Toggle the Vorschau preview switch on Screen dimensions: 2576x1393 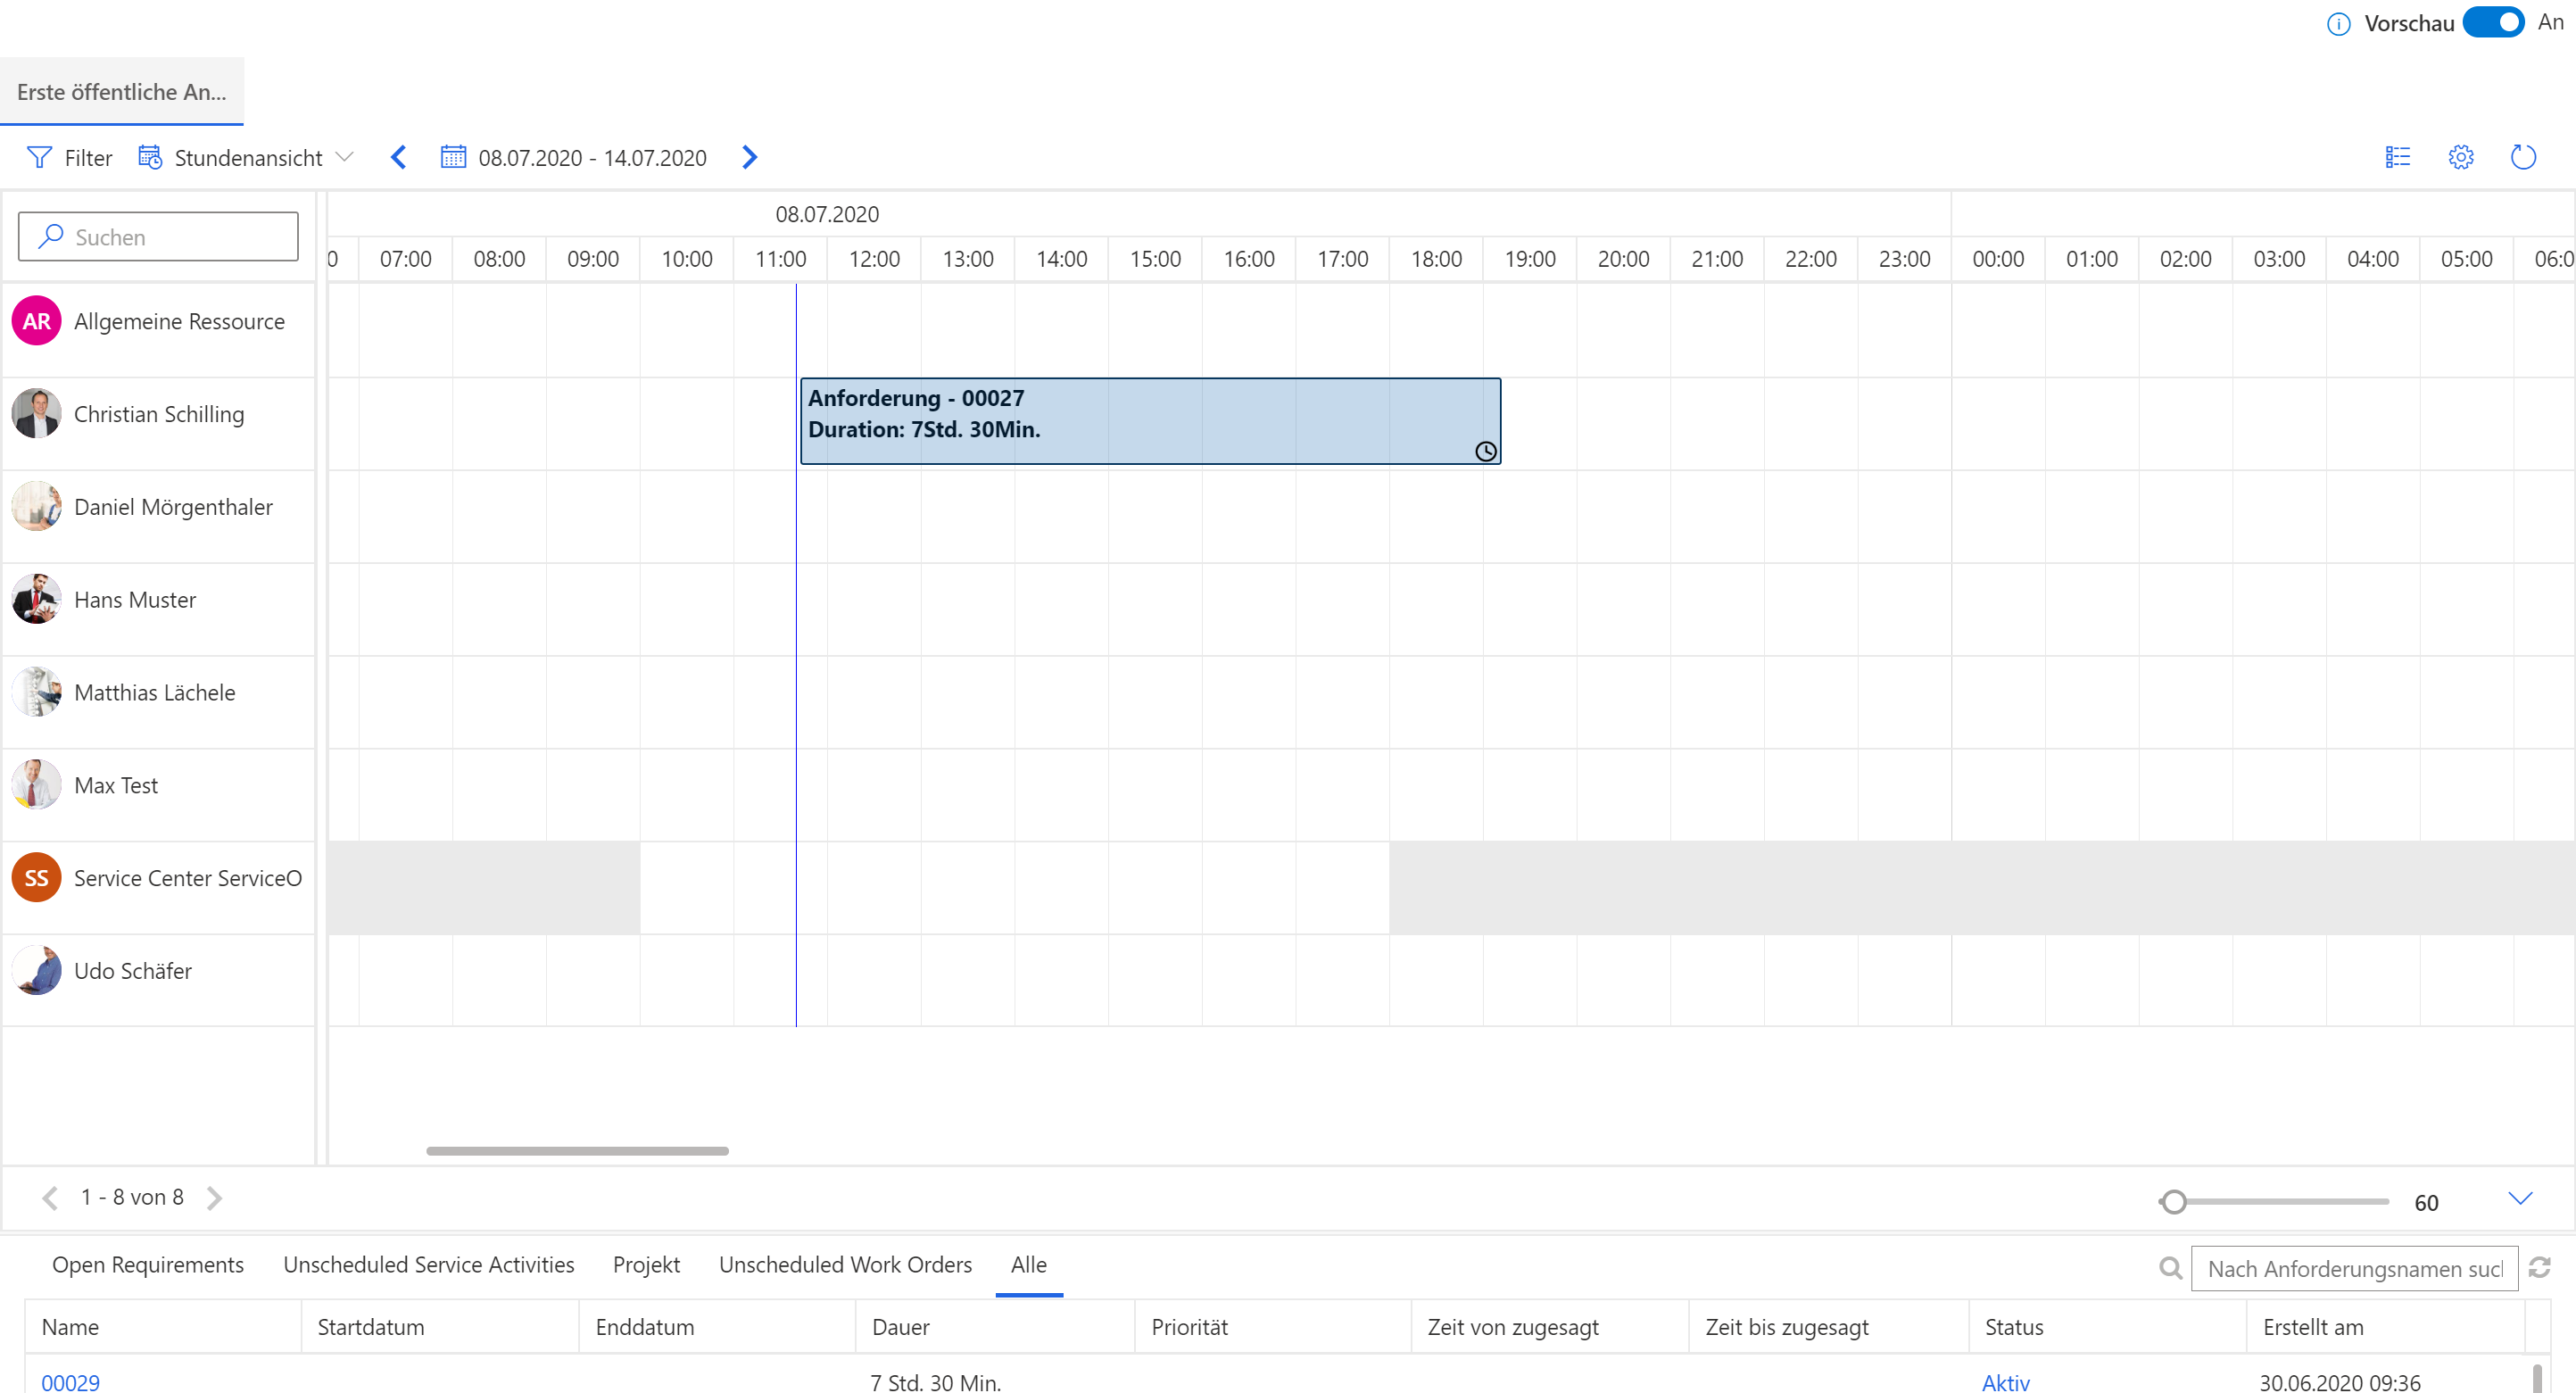(x=2489, y=21)
